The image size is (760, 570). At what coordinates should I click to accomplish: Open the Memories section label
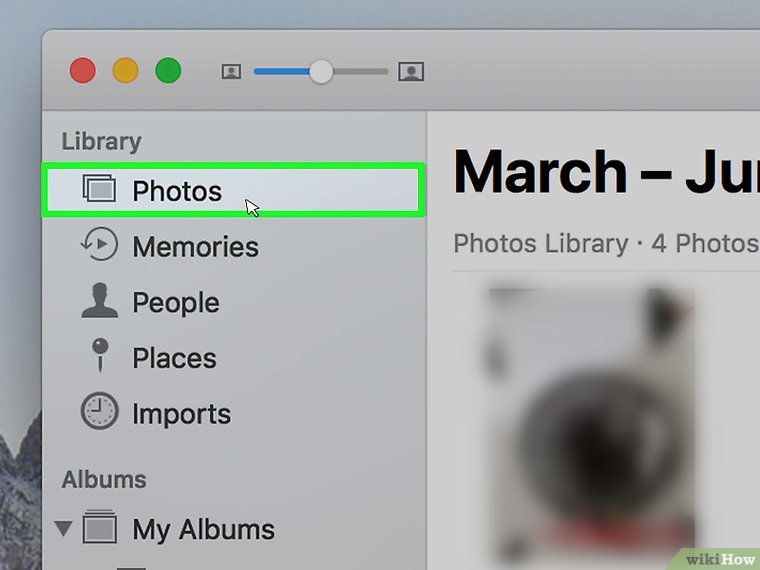(195, 247)
